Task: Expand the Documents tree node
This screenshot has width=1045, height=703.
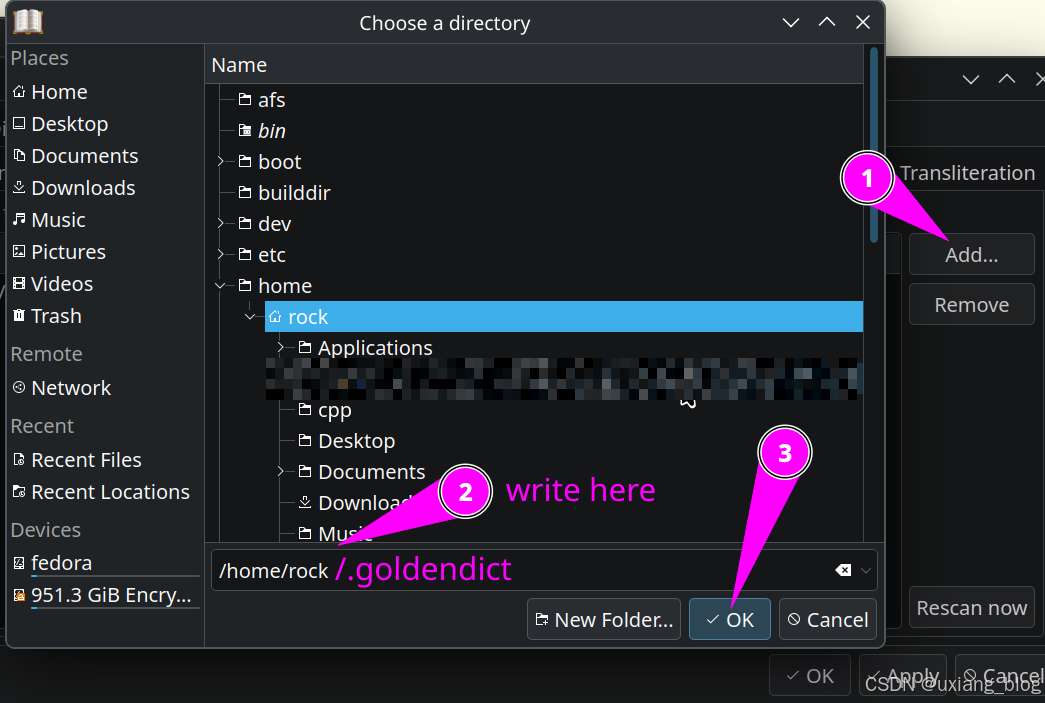Action: [x=281, y=471]
